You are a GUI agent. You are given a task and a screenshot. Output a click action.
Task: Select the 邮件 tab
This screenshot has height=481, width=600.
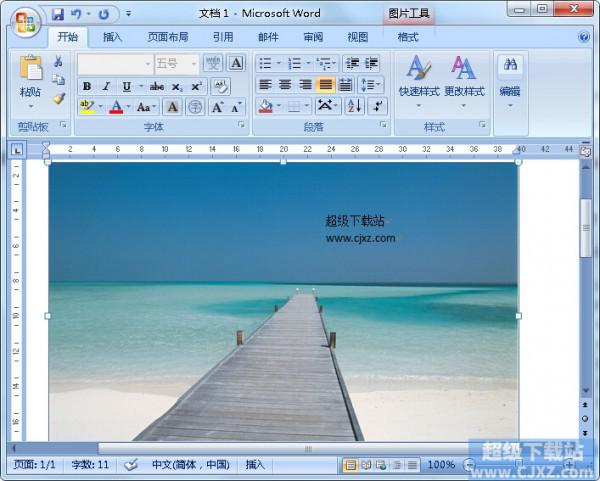coord(268,37)
